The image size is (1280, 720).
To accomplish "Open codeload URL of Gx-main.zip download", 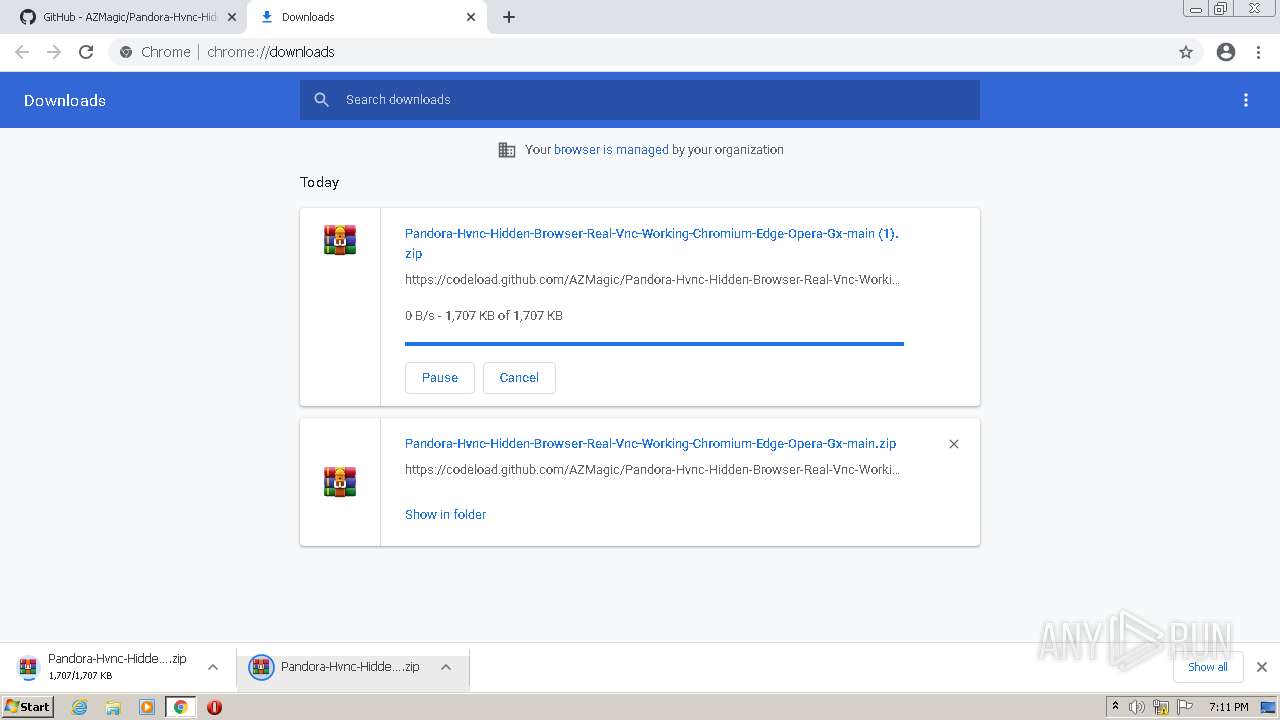I will pyautogui.click(x=652, y=470).
